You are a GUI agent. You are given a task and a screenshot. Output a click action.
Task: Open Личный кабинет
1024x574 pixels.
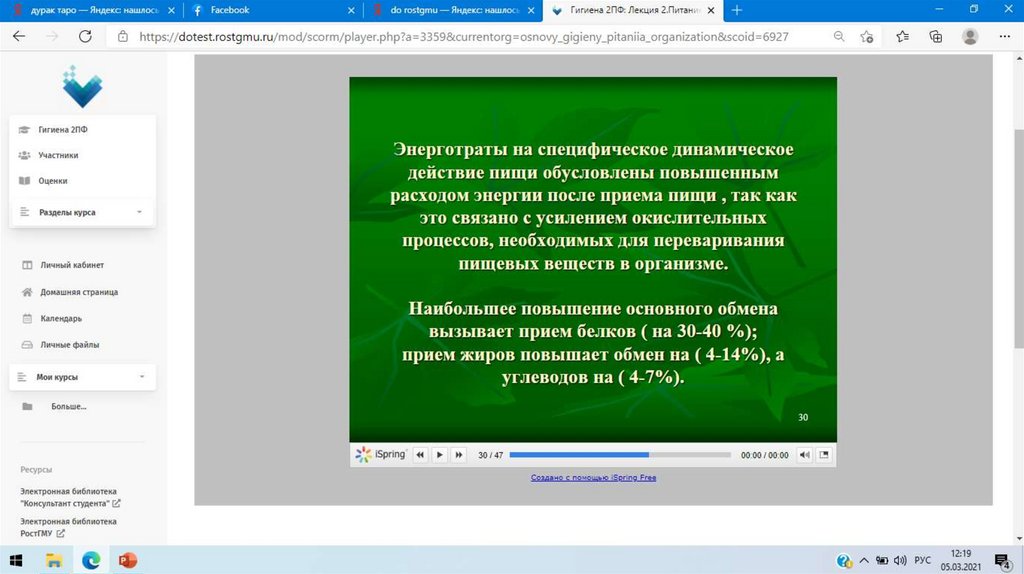pyautogui.click(x=72, y=265)
